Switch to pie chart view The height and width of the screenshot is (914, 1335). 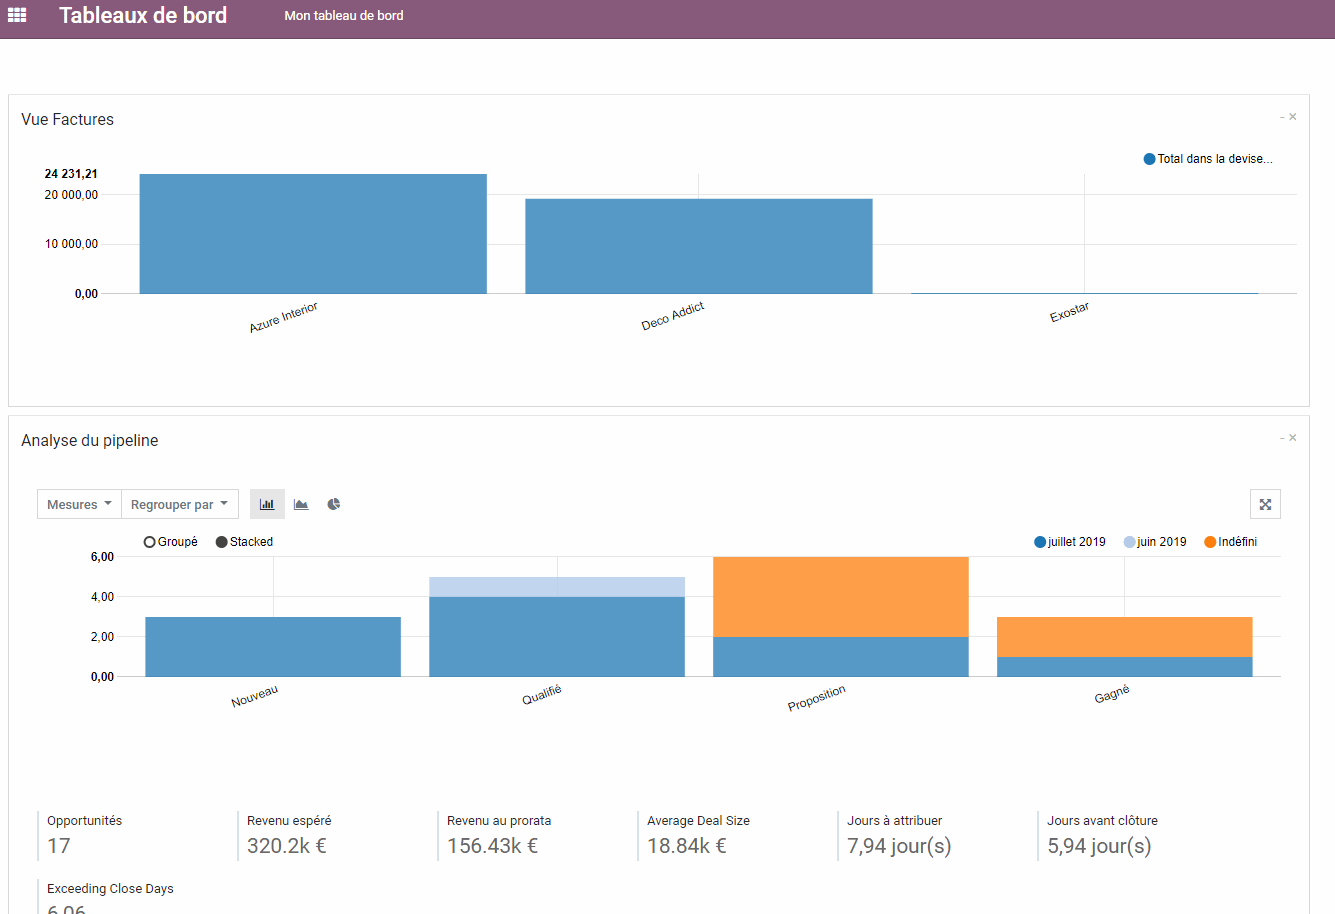334,504
